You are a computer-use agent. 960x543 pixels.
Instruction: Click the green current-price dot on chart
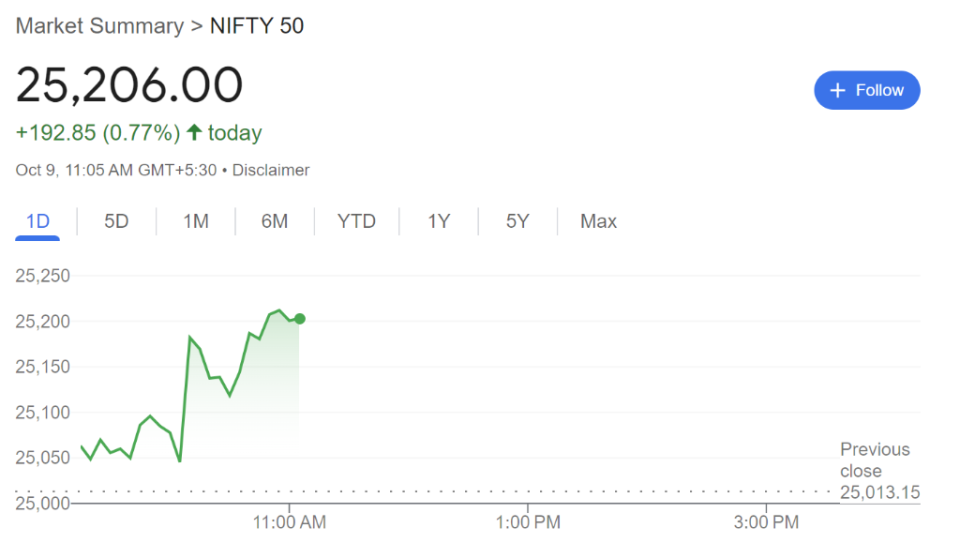coord(300,319)
